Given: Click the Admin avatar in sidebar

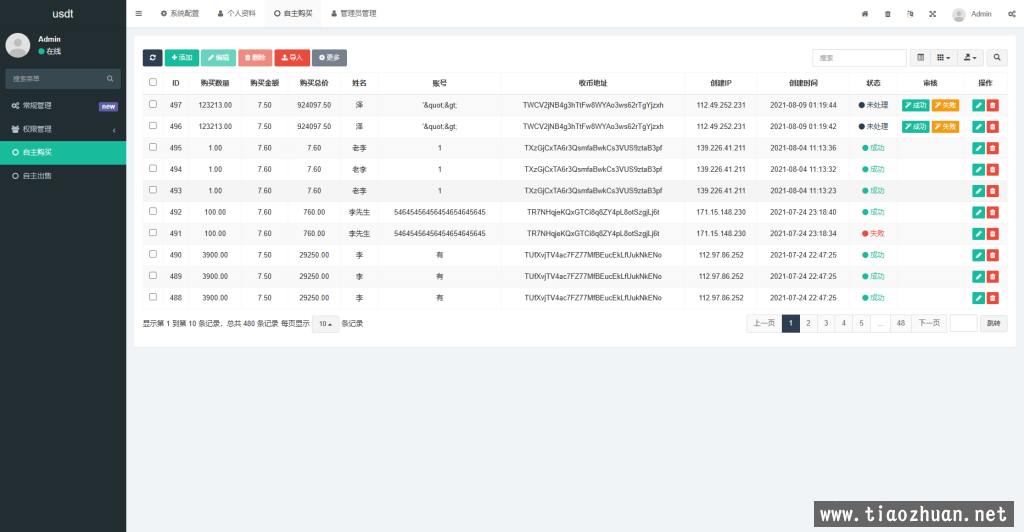Looking at the screenshot, I should (18, 45).
